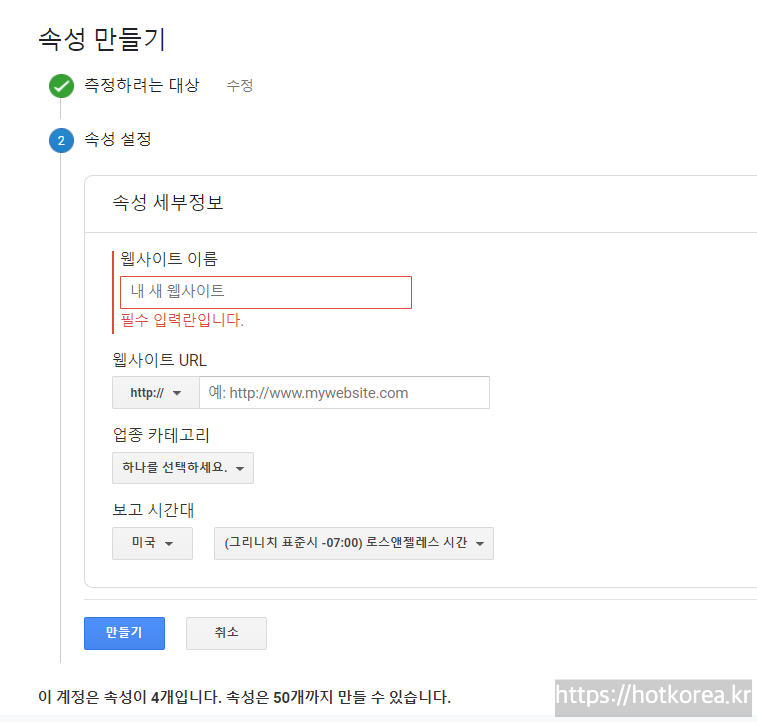Open the http:// protocol dropdown
The height and width of the screenshot is (722, 757).
point(155,393)
